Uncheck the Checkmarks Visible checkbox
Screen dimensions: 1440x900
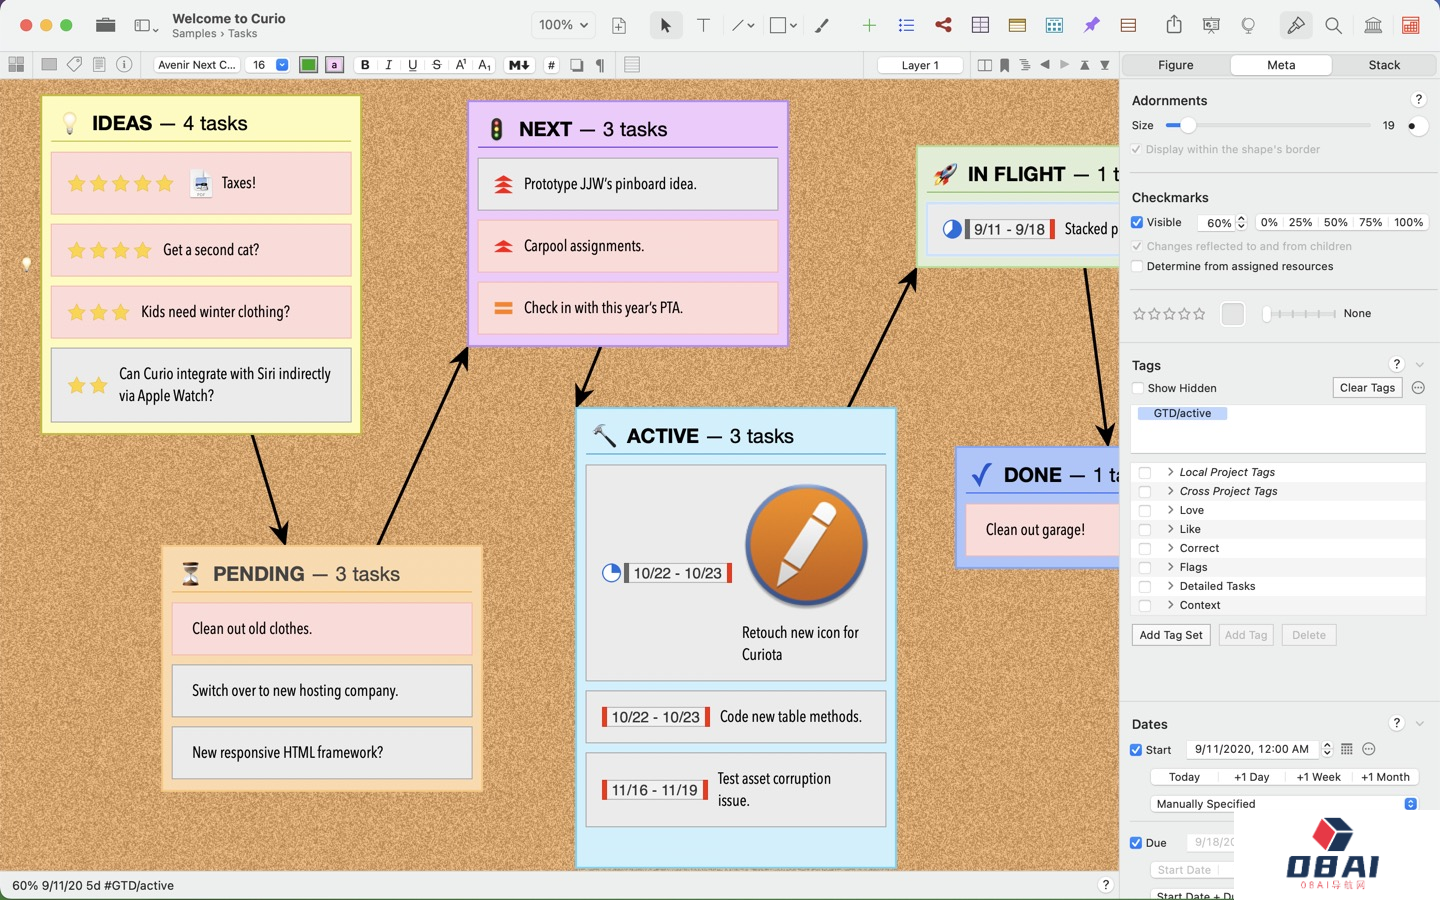pyautogui.click(x=1137, y=222)
